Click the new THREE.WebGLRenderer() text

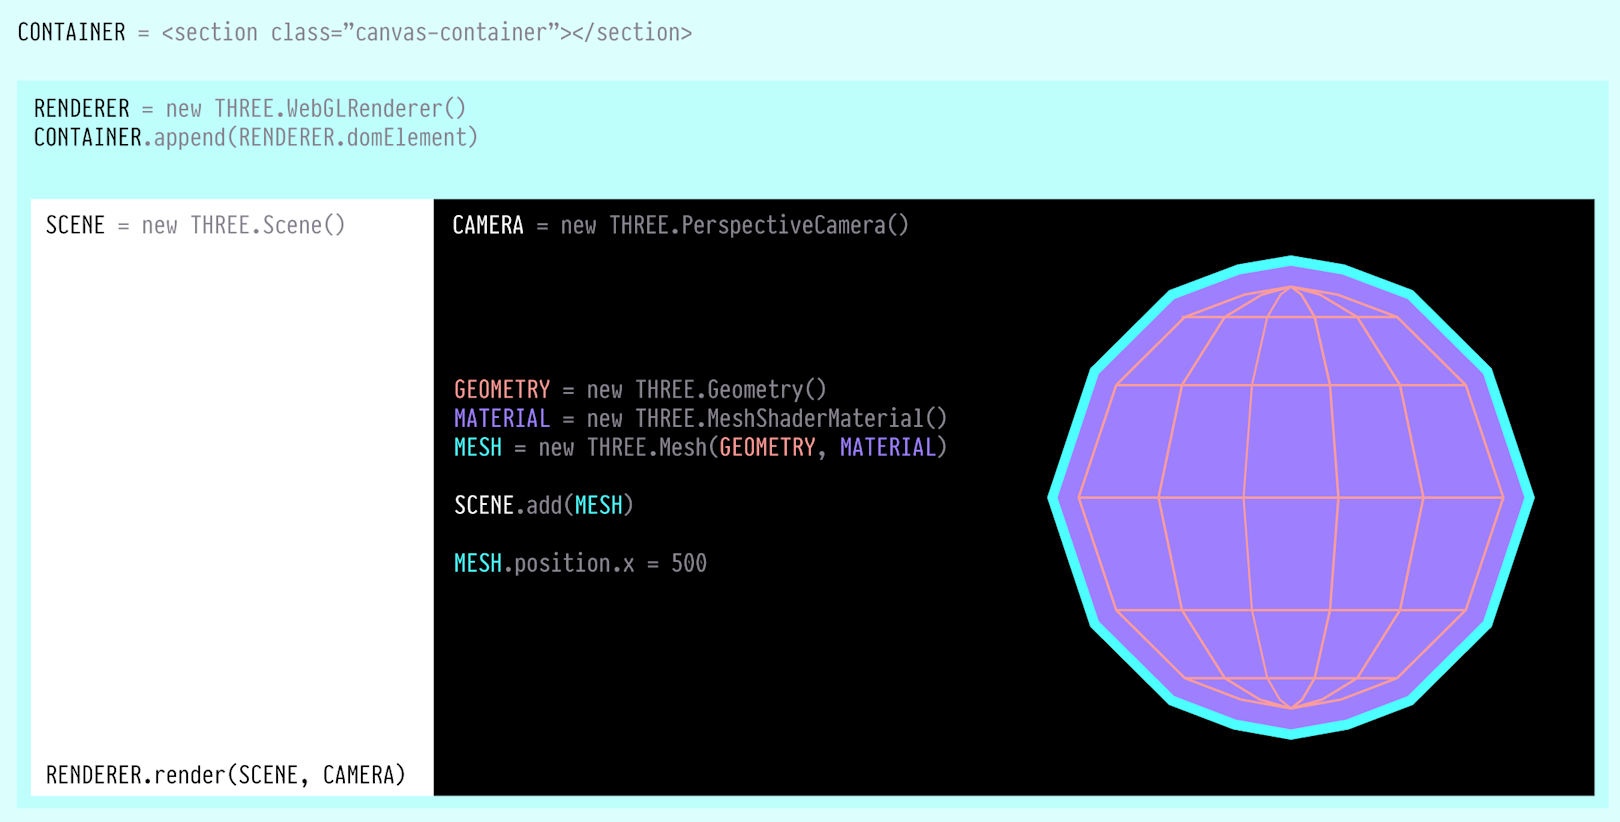pyautogui.click(x=315, y=109)
